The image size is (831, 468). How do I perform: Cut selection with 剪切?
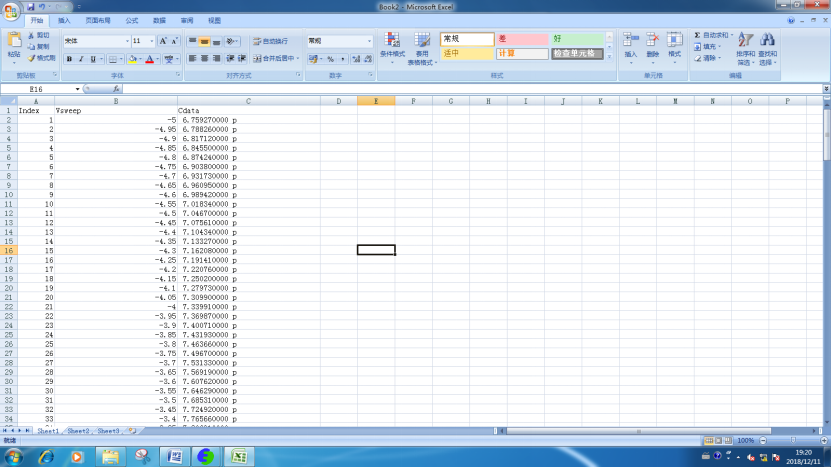[x=39, y=35]
